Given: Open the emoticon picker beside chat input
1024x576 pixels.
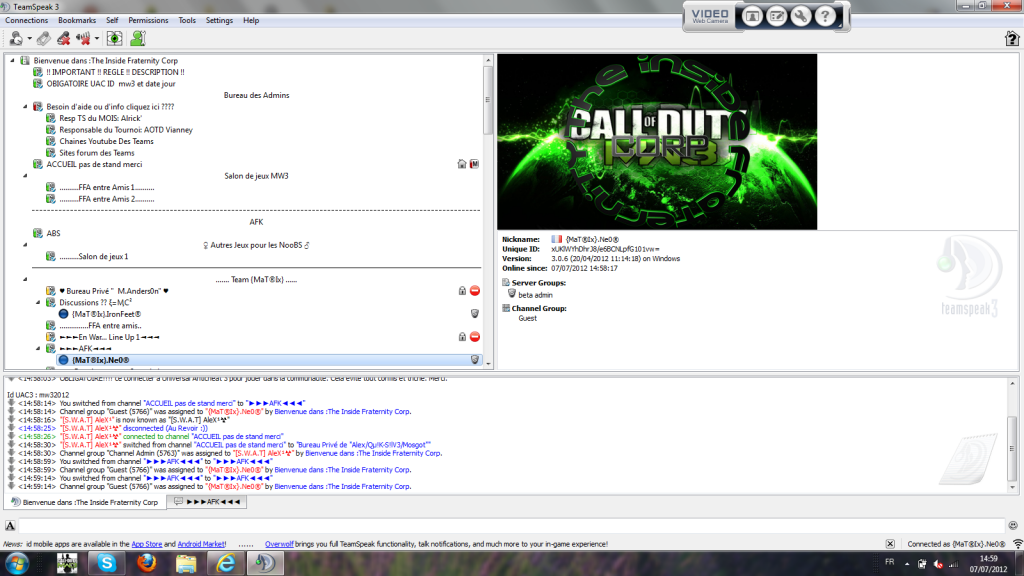Looking at the screenshot, I should click(x=1013, y=526).
